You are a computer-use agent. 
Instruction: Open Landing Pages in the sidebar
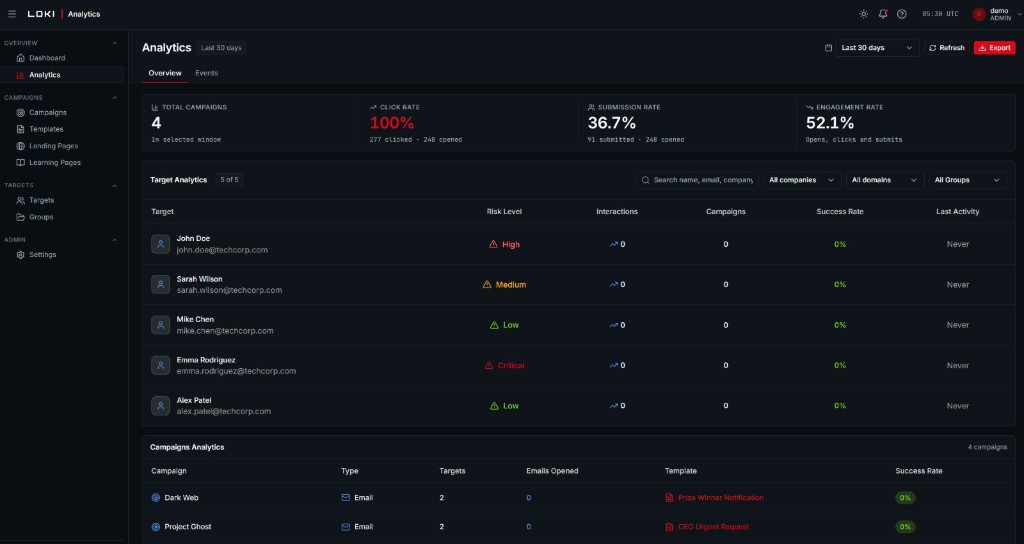click(62, 146)
